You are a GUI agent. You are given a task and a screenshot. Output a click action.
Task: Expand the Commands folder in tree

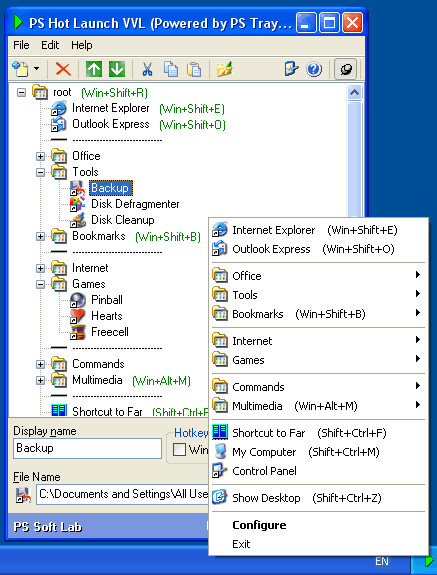pyautogui.click(x=40, y=365)
